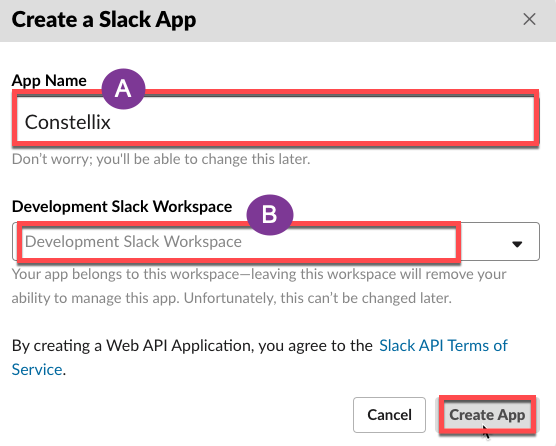Focus the App Name input field
This screenshot has height=446, width=556.
click(x=276, y=118)
